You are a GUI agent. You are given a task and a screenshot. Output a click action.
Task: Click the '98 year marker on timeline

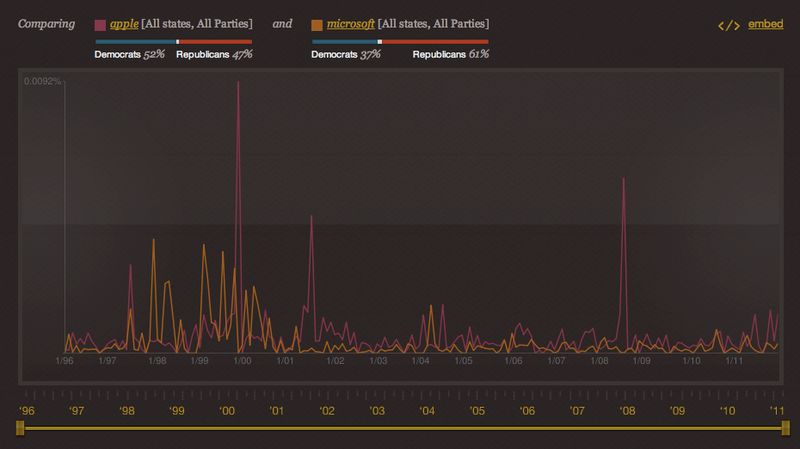(x=127, y=411)
